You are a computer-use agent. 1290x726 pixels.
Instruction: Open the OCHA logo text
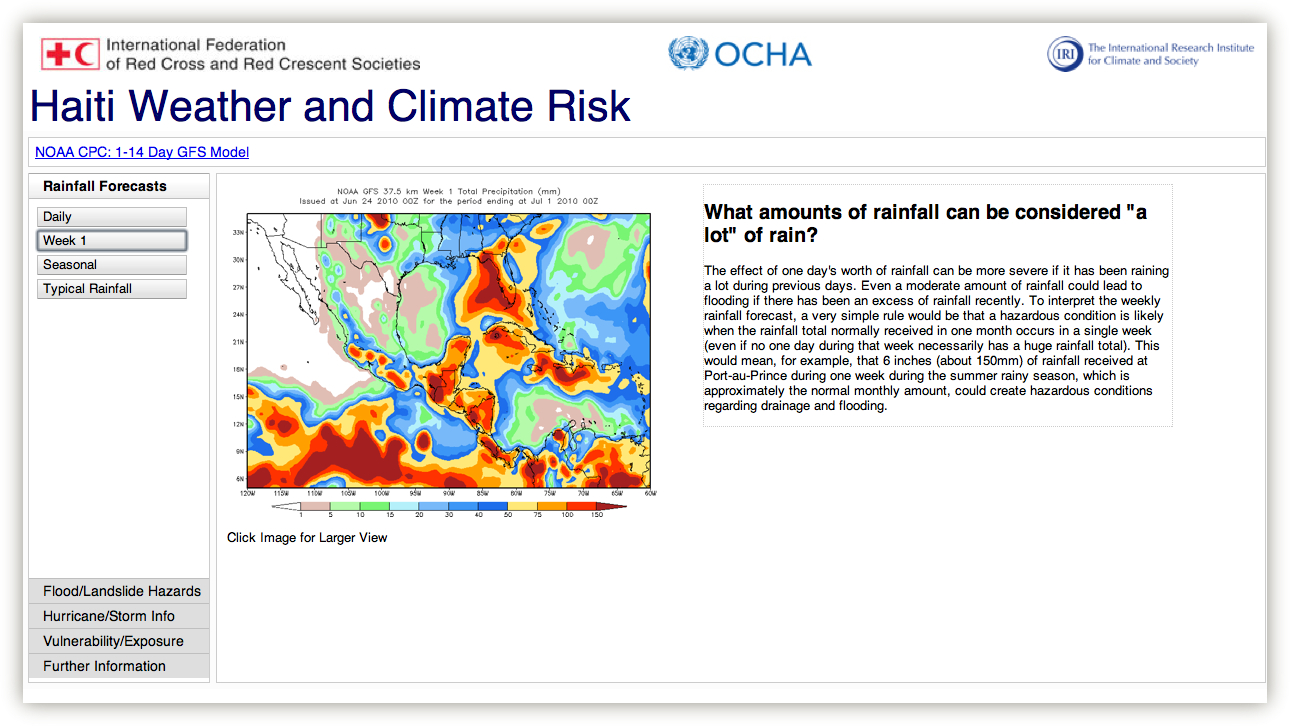763,54
